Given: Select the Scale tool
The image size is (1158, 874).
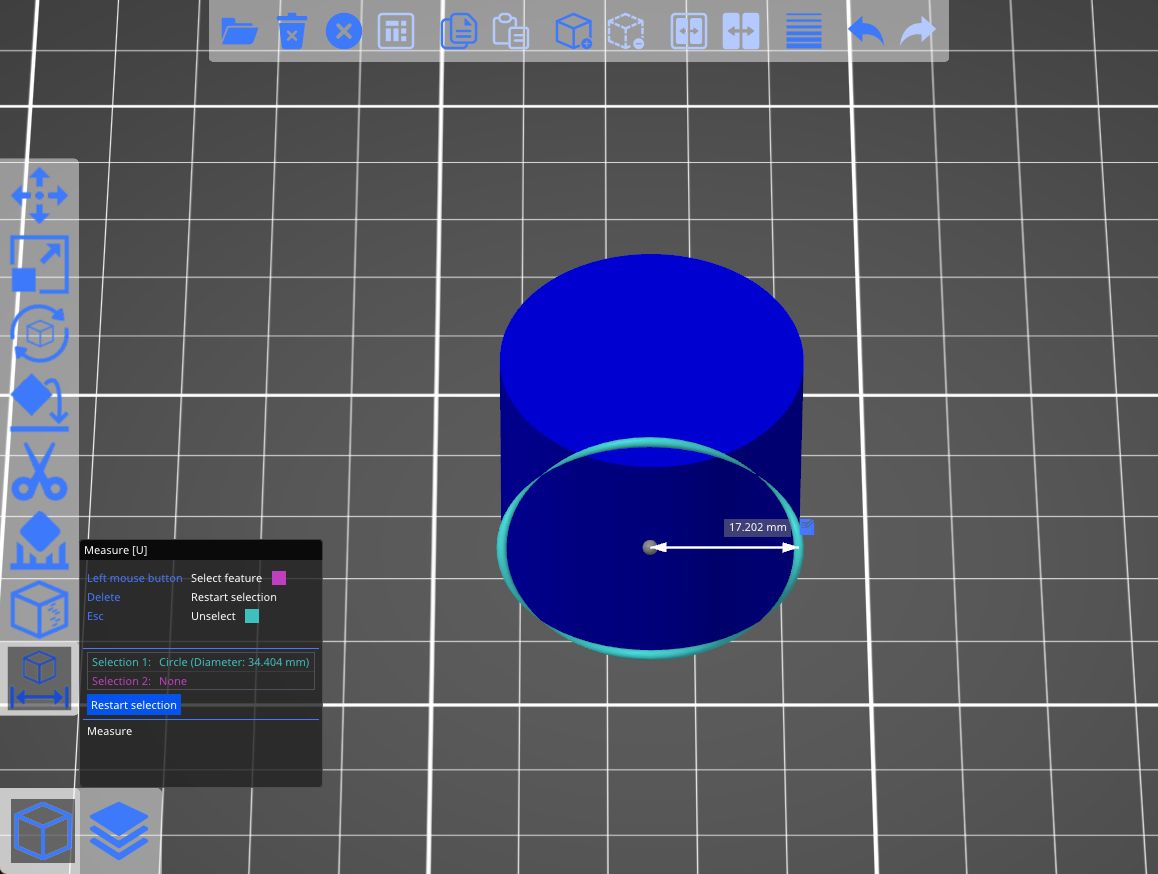Looking at the screenshot, I should tap(40, 265).
